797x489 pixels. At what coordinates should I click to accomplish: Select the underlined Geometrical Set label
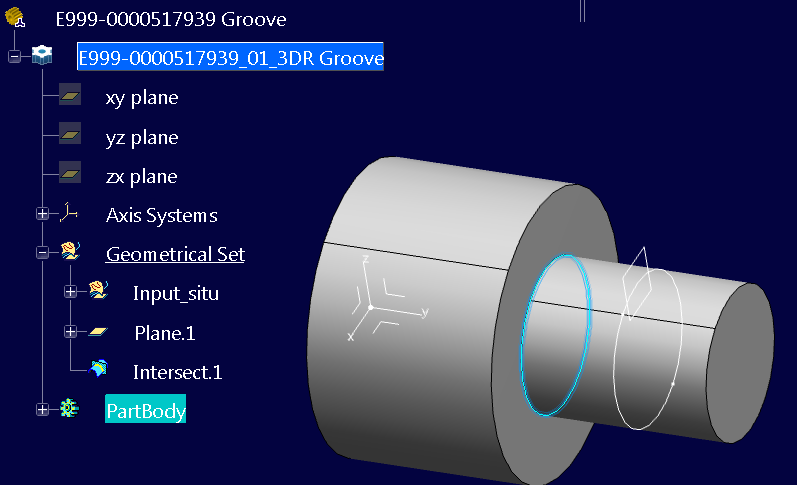click(x=175, y=254)
